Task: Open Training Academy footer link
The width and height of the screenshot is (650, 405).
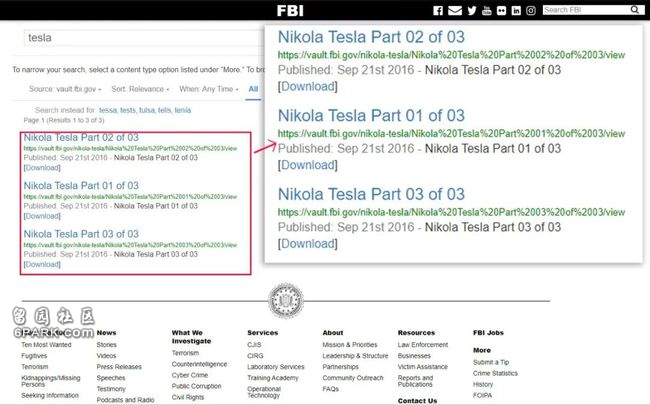Action: coord(273,378)
